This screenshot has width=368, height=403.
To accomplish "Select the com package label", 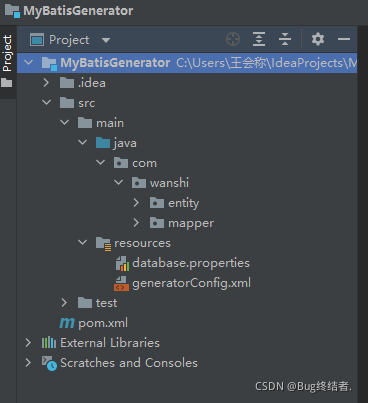I will coord(144,163).
